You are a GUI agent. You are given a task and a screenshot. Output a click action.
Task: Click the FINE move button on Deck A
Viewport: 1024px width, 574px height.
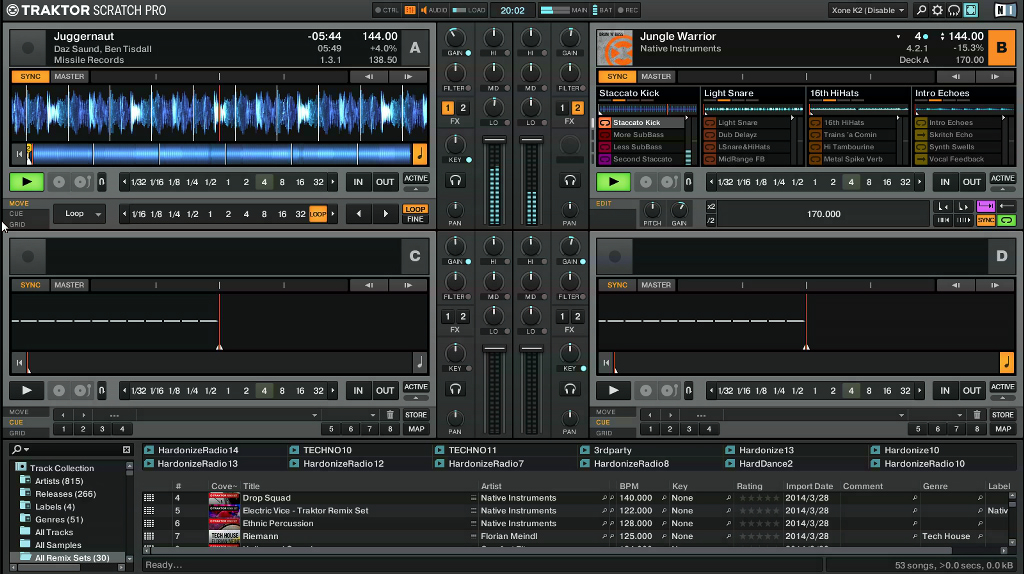[415, 219]
